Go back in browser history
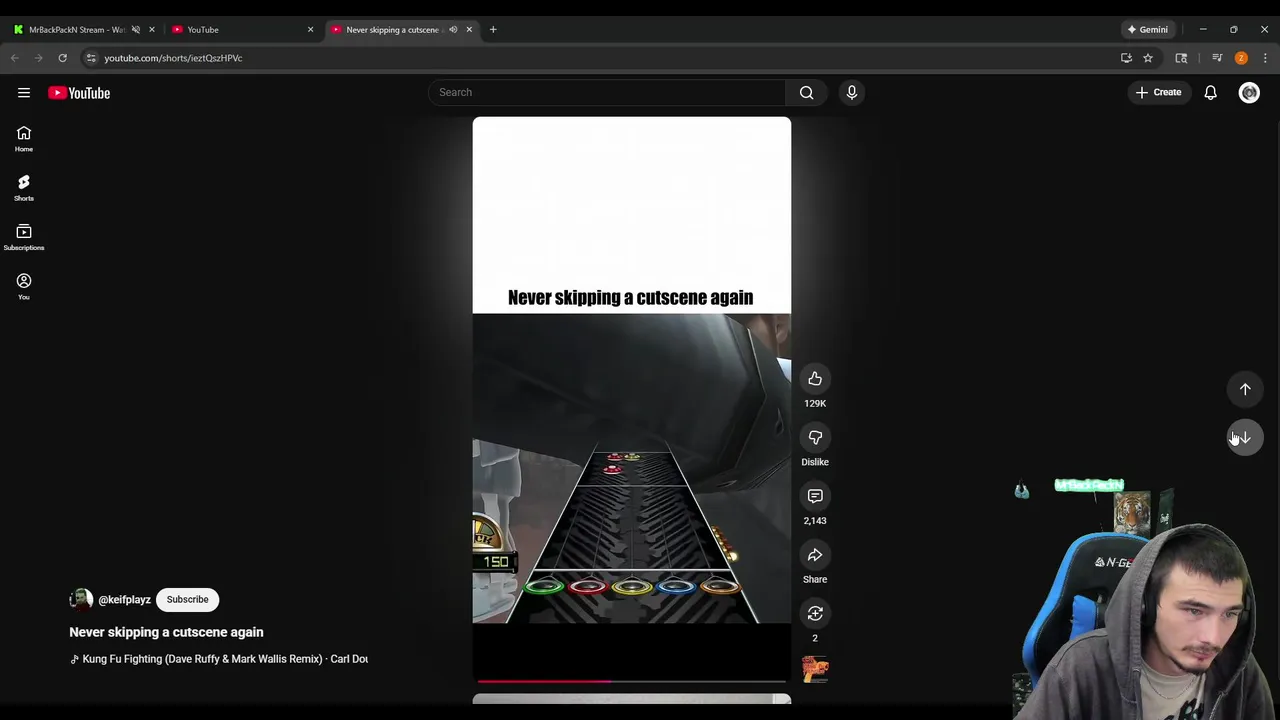This screenshot has height=720, width=1280. [x=15, y=58]
